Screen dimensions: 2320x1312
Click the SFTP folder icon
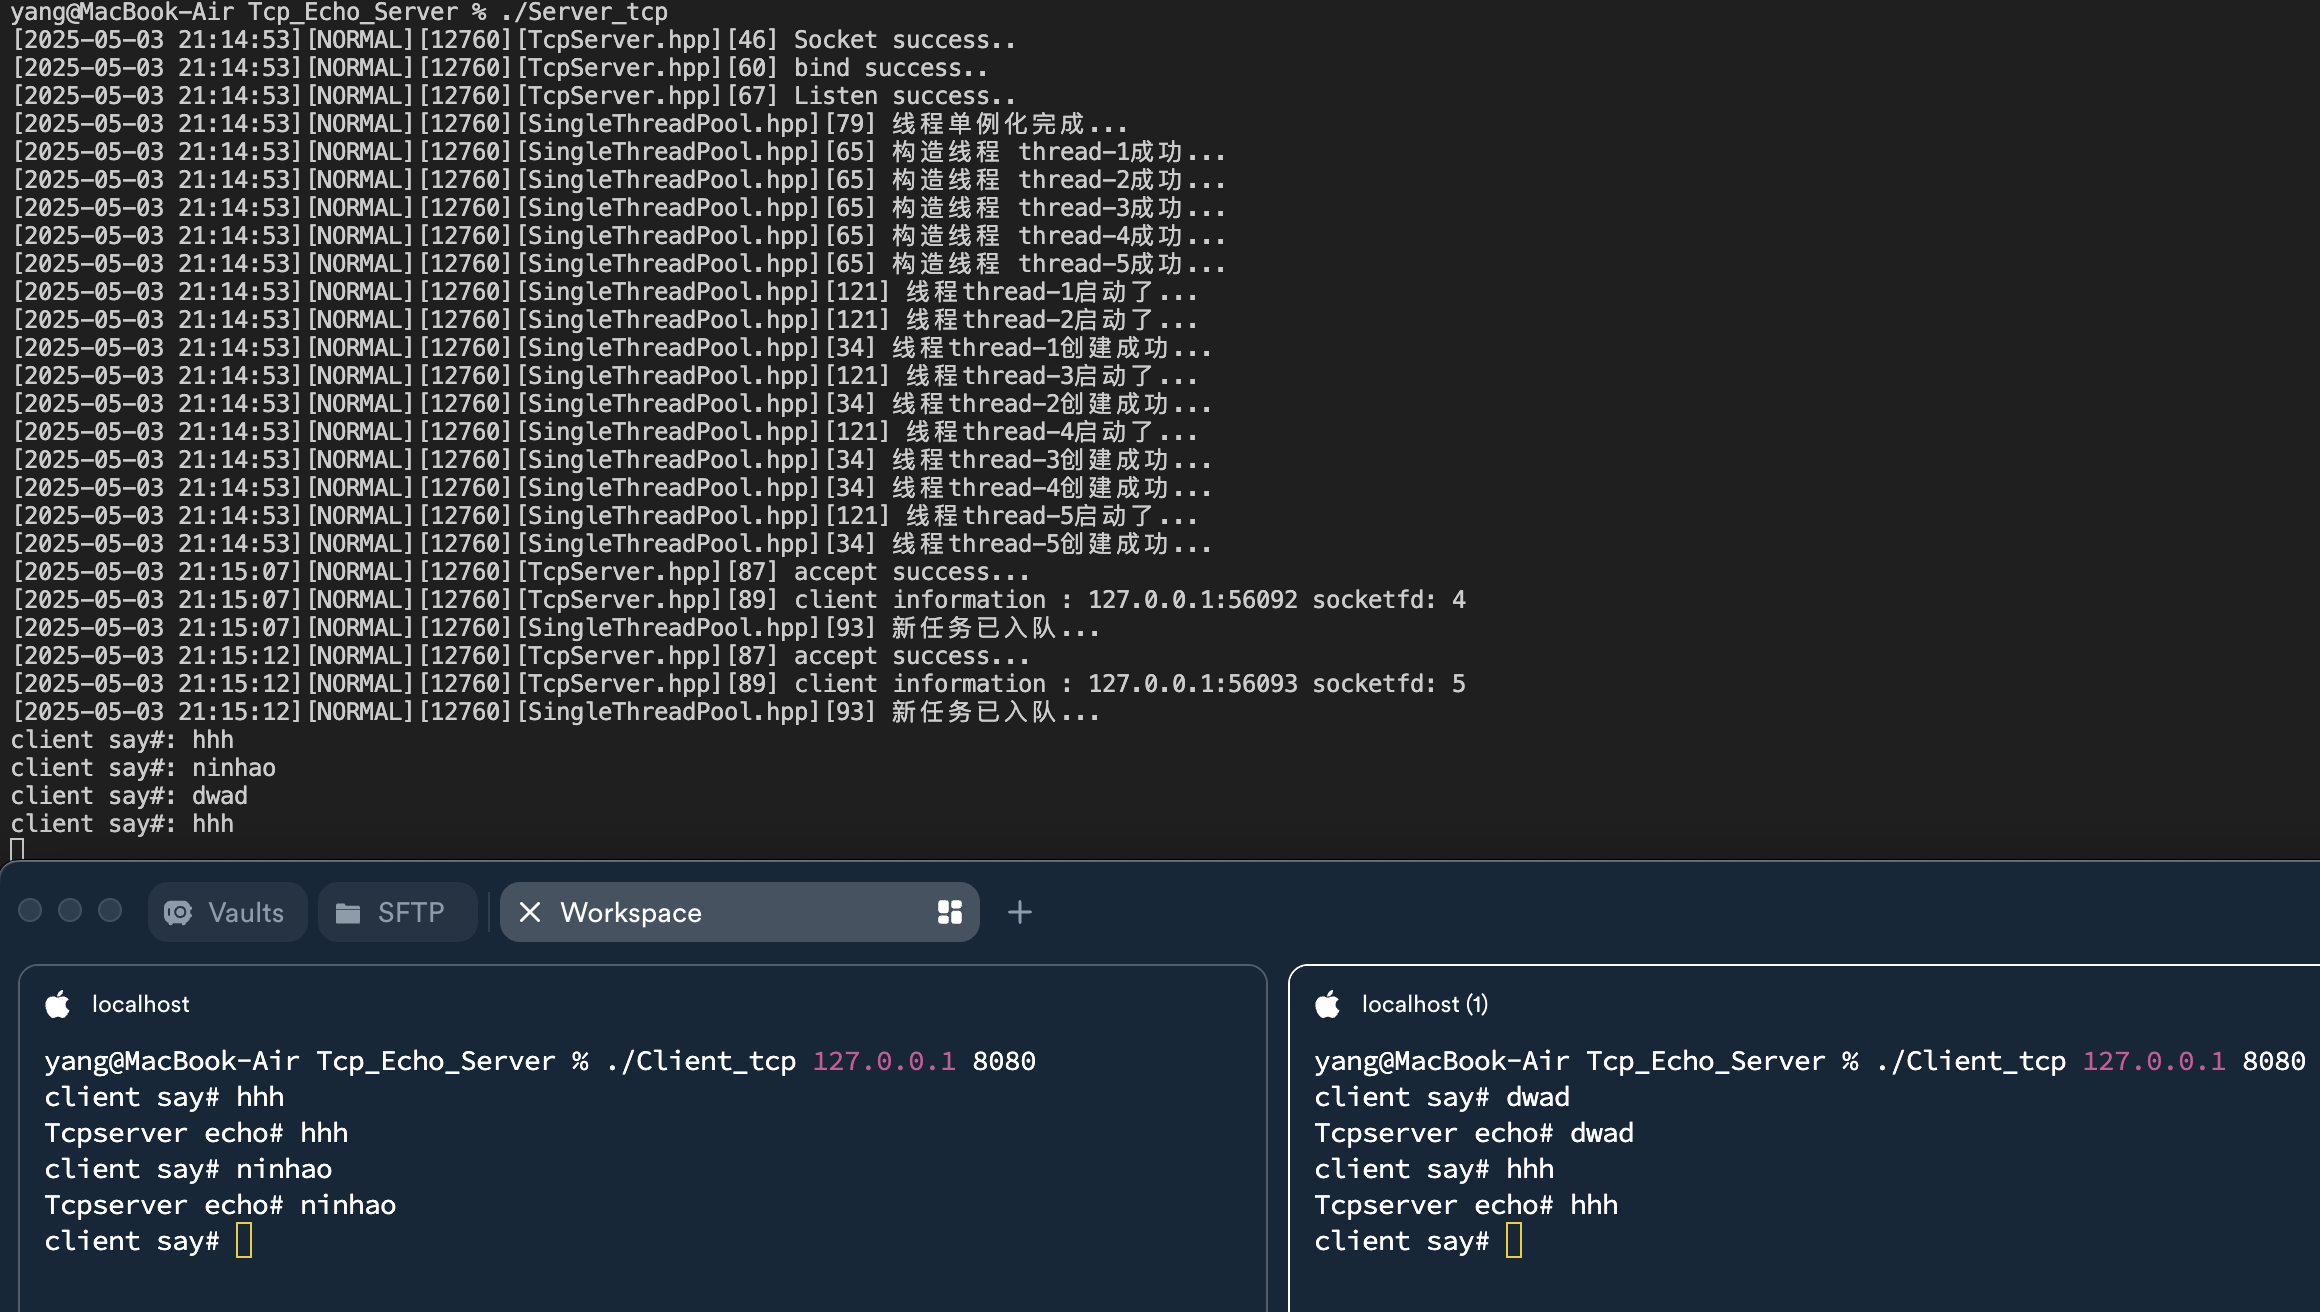tap(348, 912)
